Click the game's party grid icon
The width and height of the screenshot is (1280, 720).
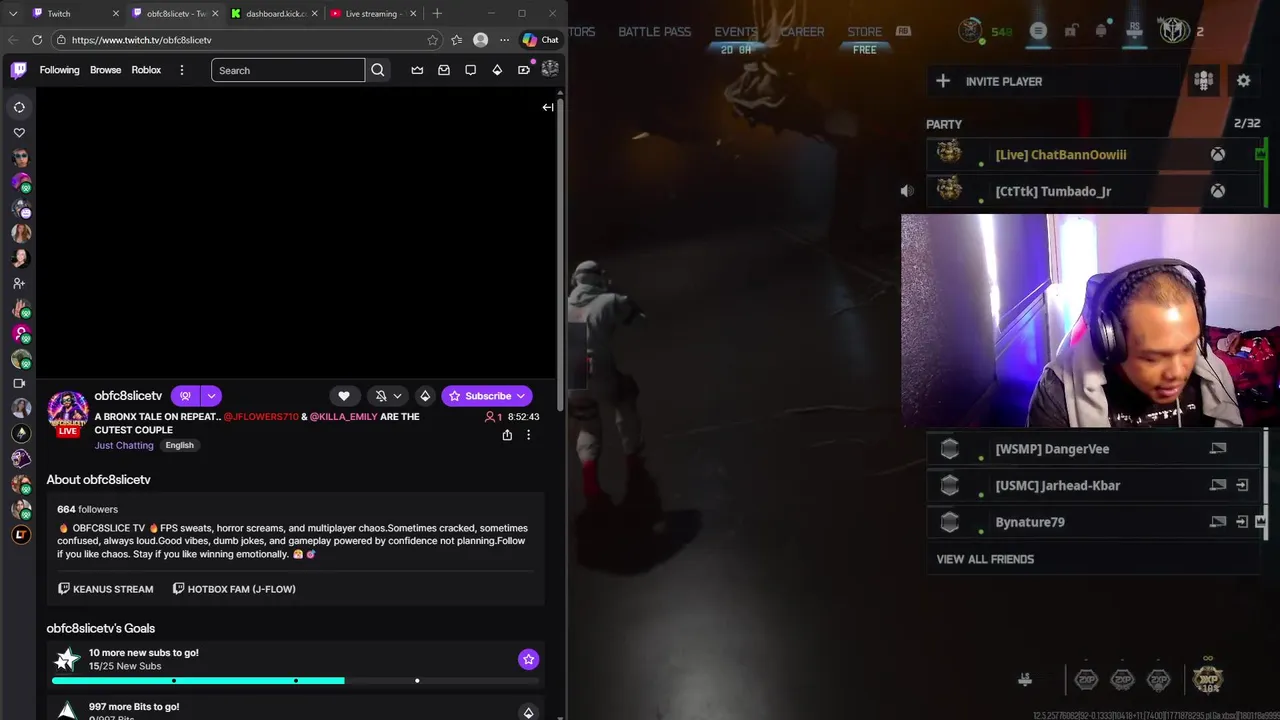[x=1204, y=81]
